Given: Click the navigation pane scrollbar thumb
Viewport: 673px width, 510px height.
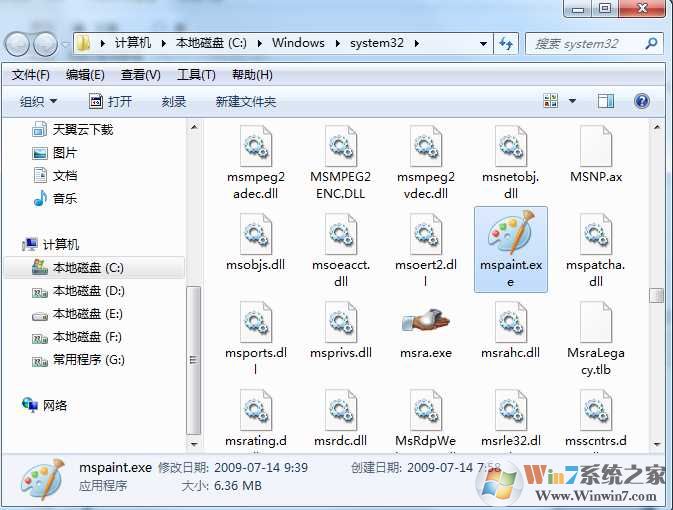Looking at the screenshot, I should click(194, 360).
